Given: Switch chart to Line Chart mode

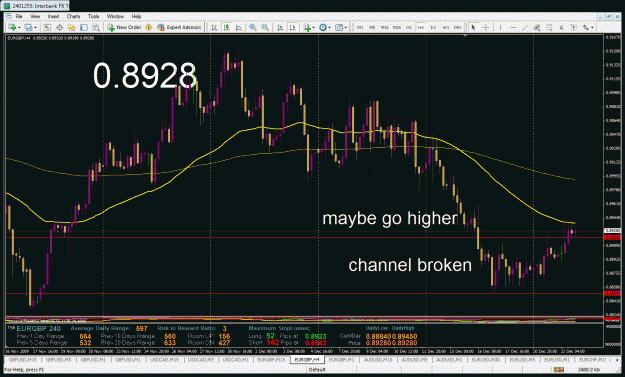Looking at the screenshot, I should [239, 27].
